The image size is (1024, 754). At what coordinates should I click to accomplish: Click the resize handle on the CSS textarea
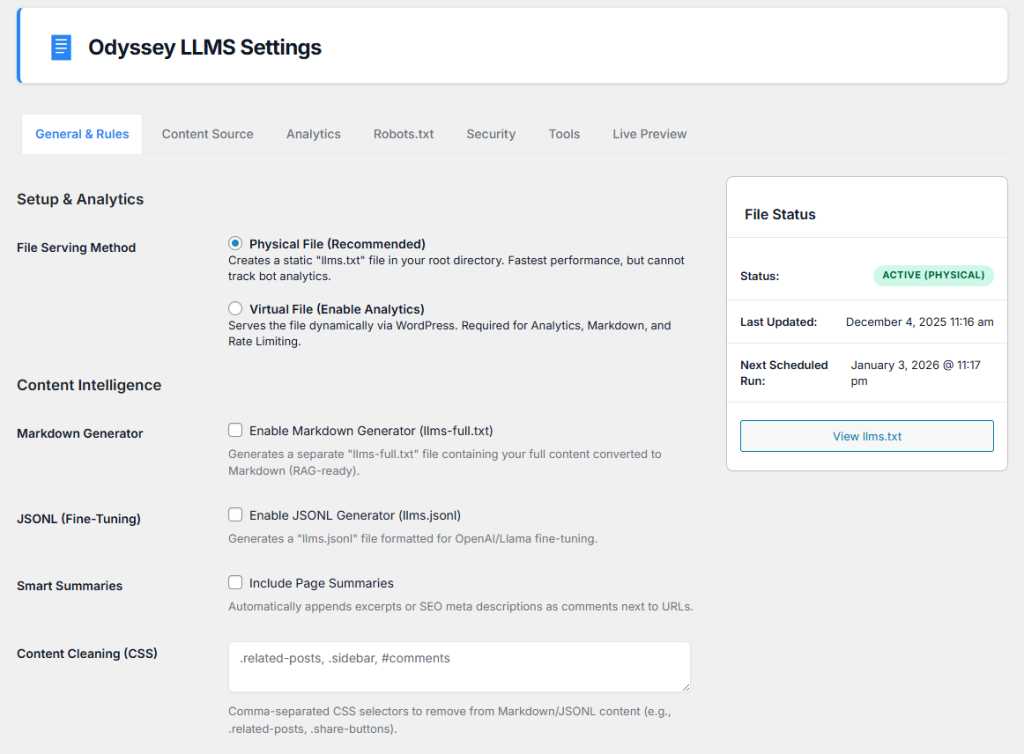coord(686,687)
